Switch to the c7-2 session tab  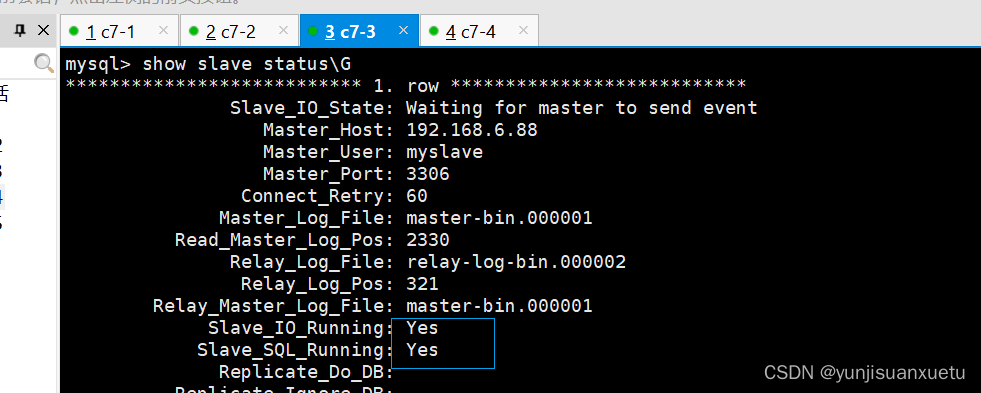(x=239, y=31)
